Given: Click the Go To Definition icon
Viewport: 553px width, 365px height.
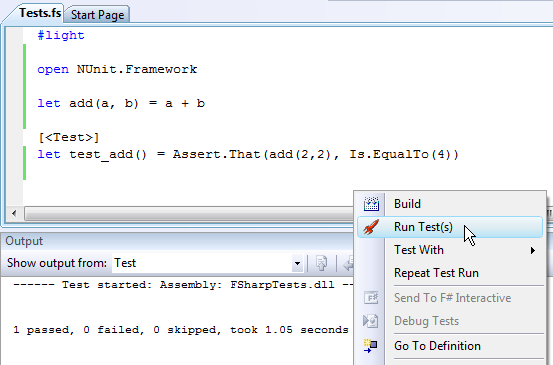Looking at the screenshot, I should (371, 346).
